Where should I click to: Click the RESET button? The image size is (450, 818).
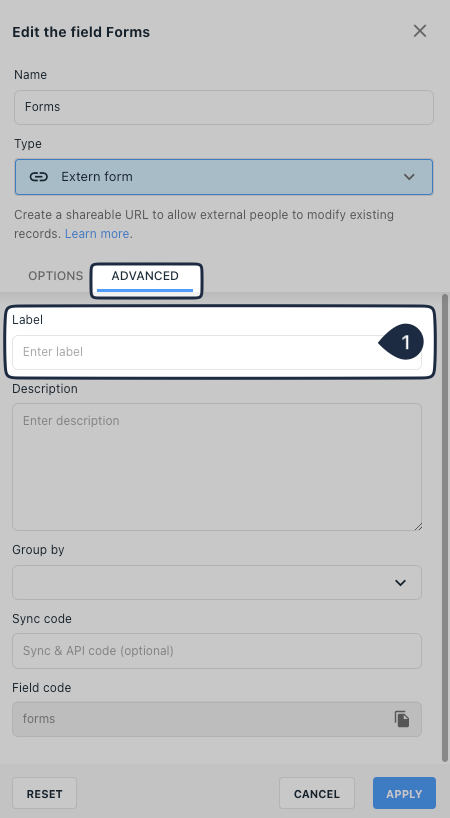click(x=44, y=793)
